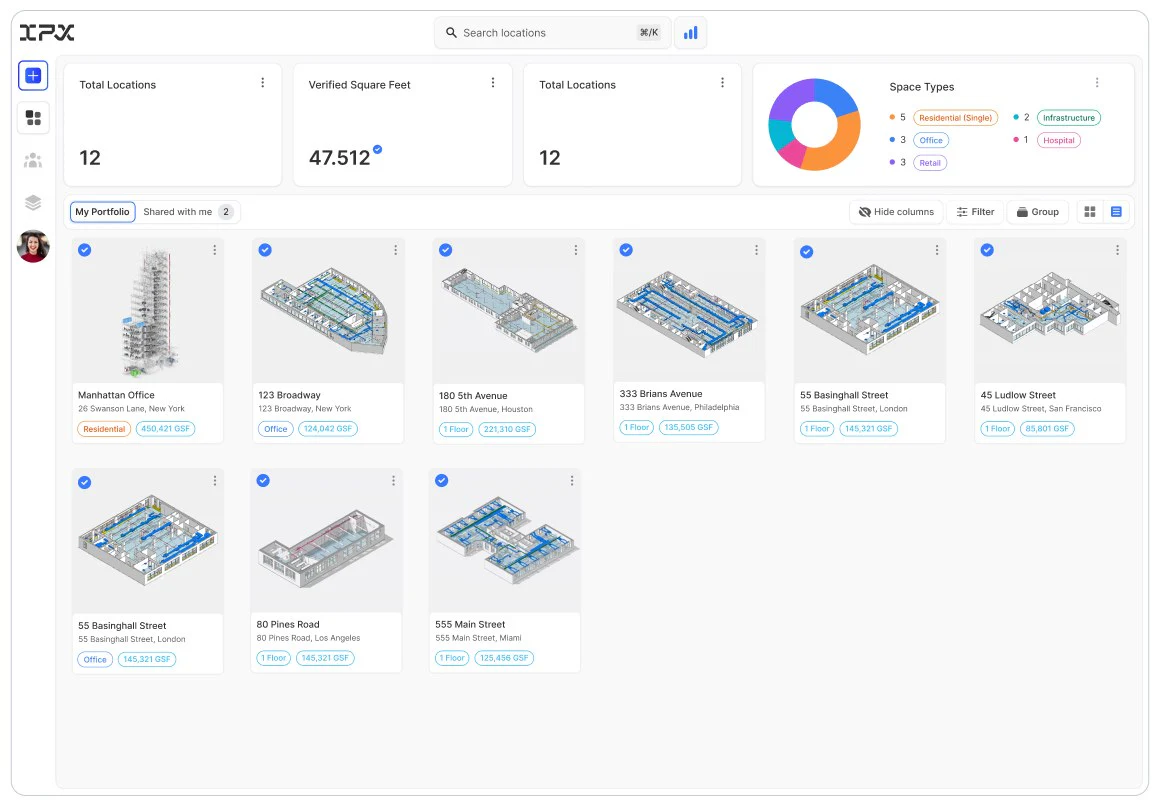
Task: Open options menu on first Total Locations card
Action: click(263, 83)
